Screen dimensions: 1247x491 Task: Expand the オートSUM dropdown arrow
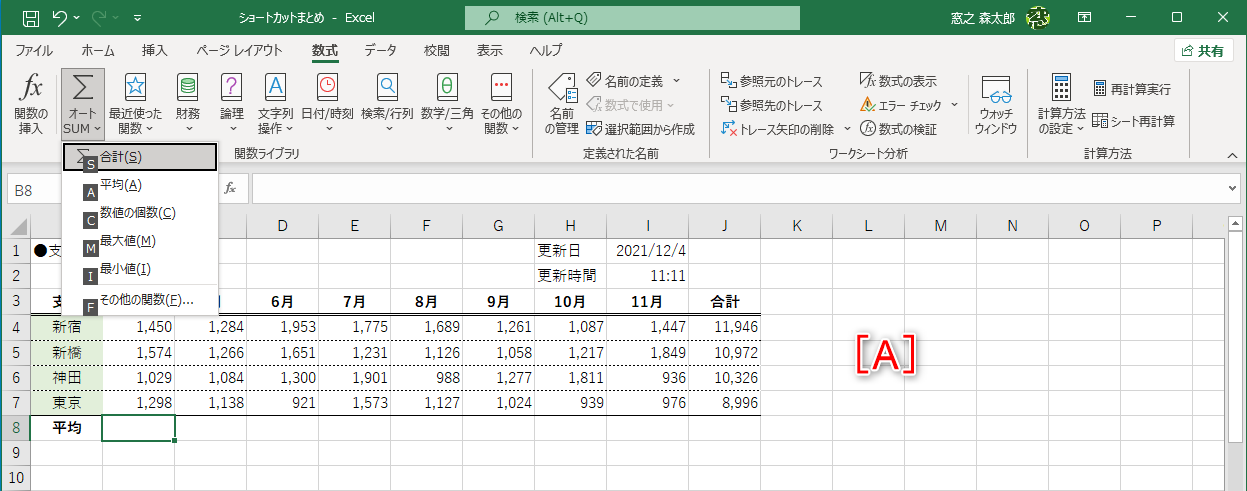(98, 128)
